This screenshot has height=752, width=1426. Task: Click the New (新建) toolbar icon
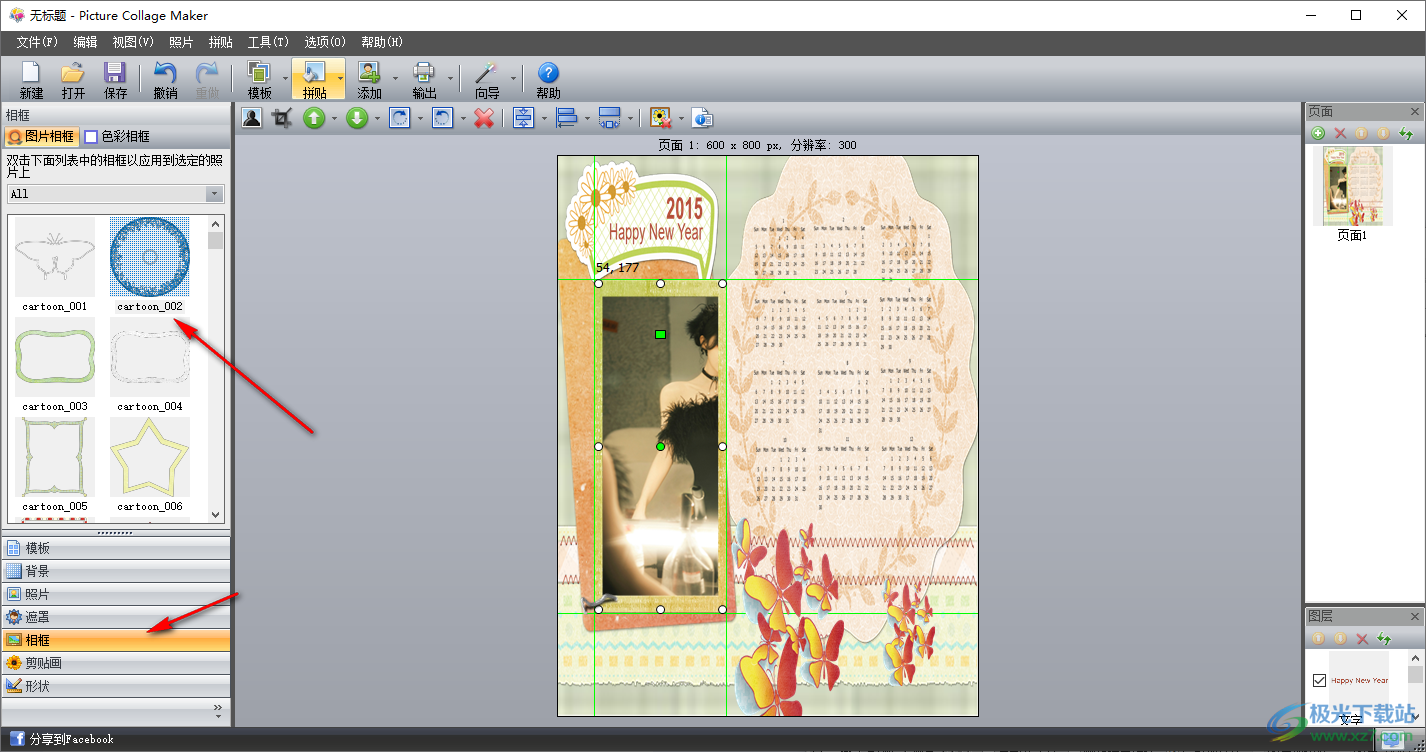[x=31, y=73]
